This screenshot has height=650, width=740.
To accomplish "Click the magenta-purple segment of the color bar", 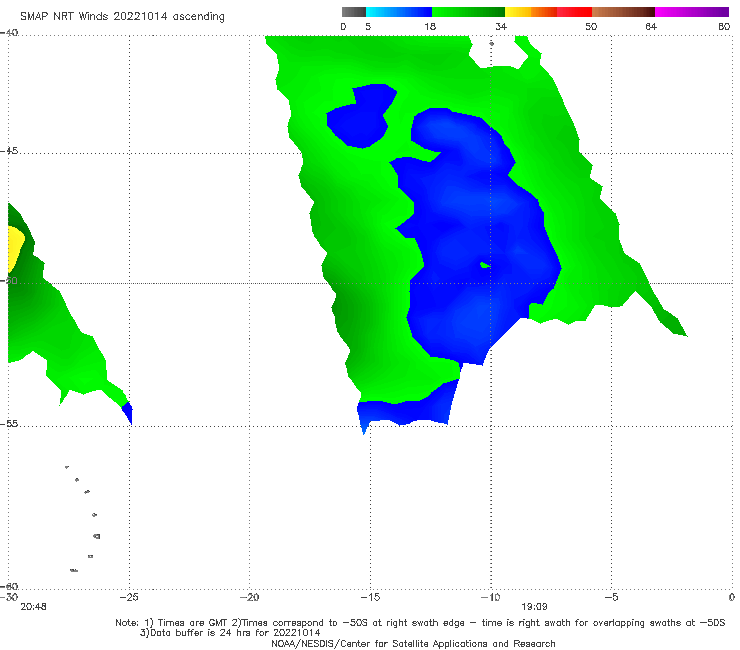I will [692, 12].
